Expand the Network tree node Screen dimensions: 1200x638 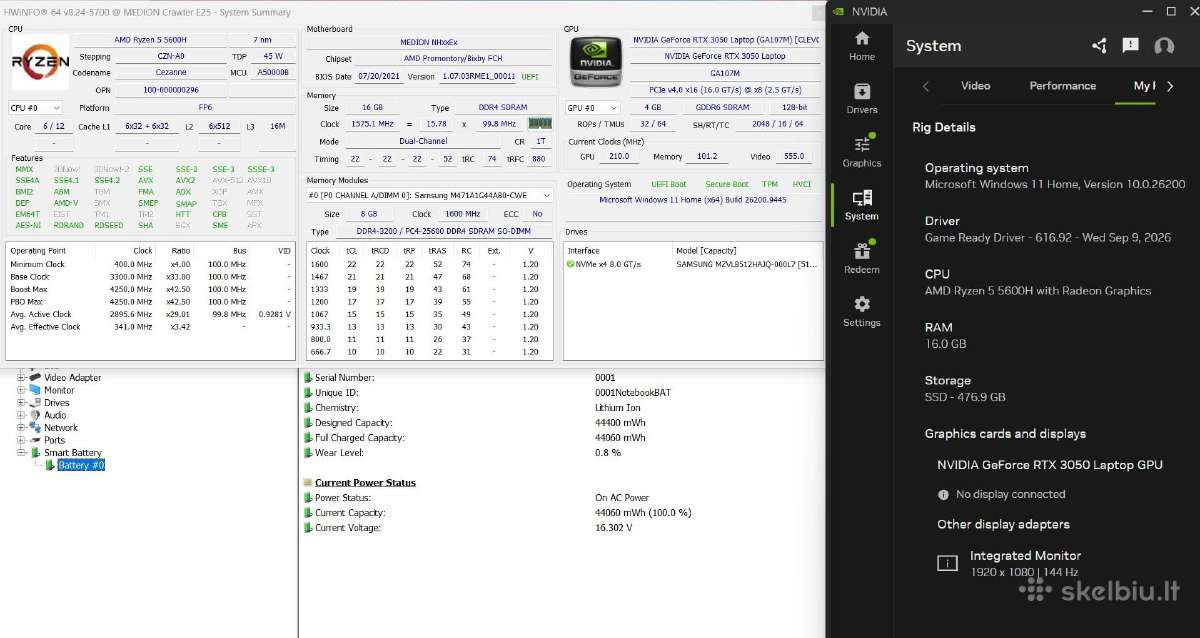pyautogui.click(x=21, y=428)
